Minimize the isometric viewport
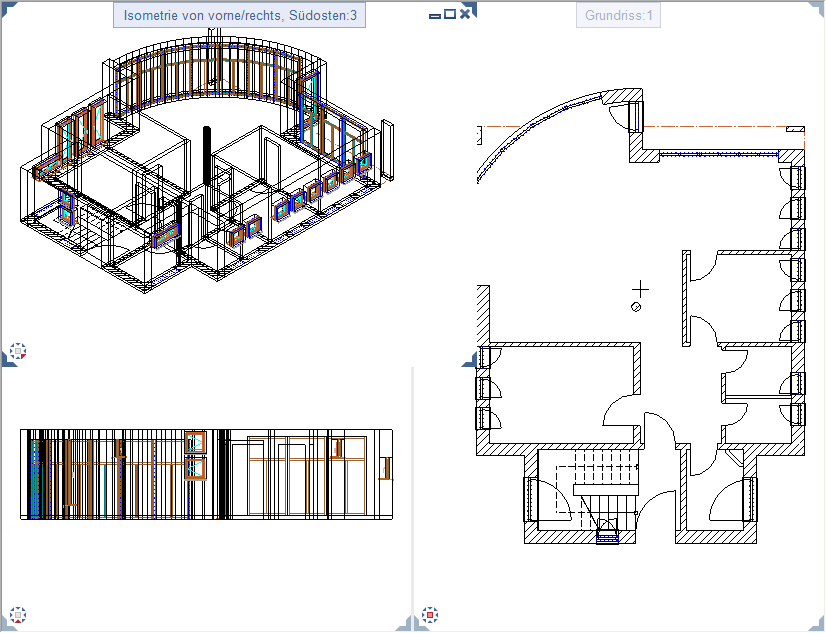The image size is (826, 633). [x=435, y=16]
